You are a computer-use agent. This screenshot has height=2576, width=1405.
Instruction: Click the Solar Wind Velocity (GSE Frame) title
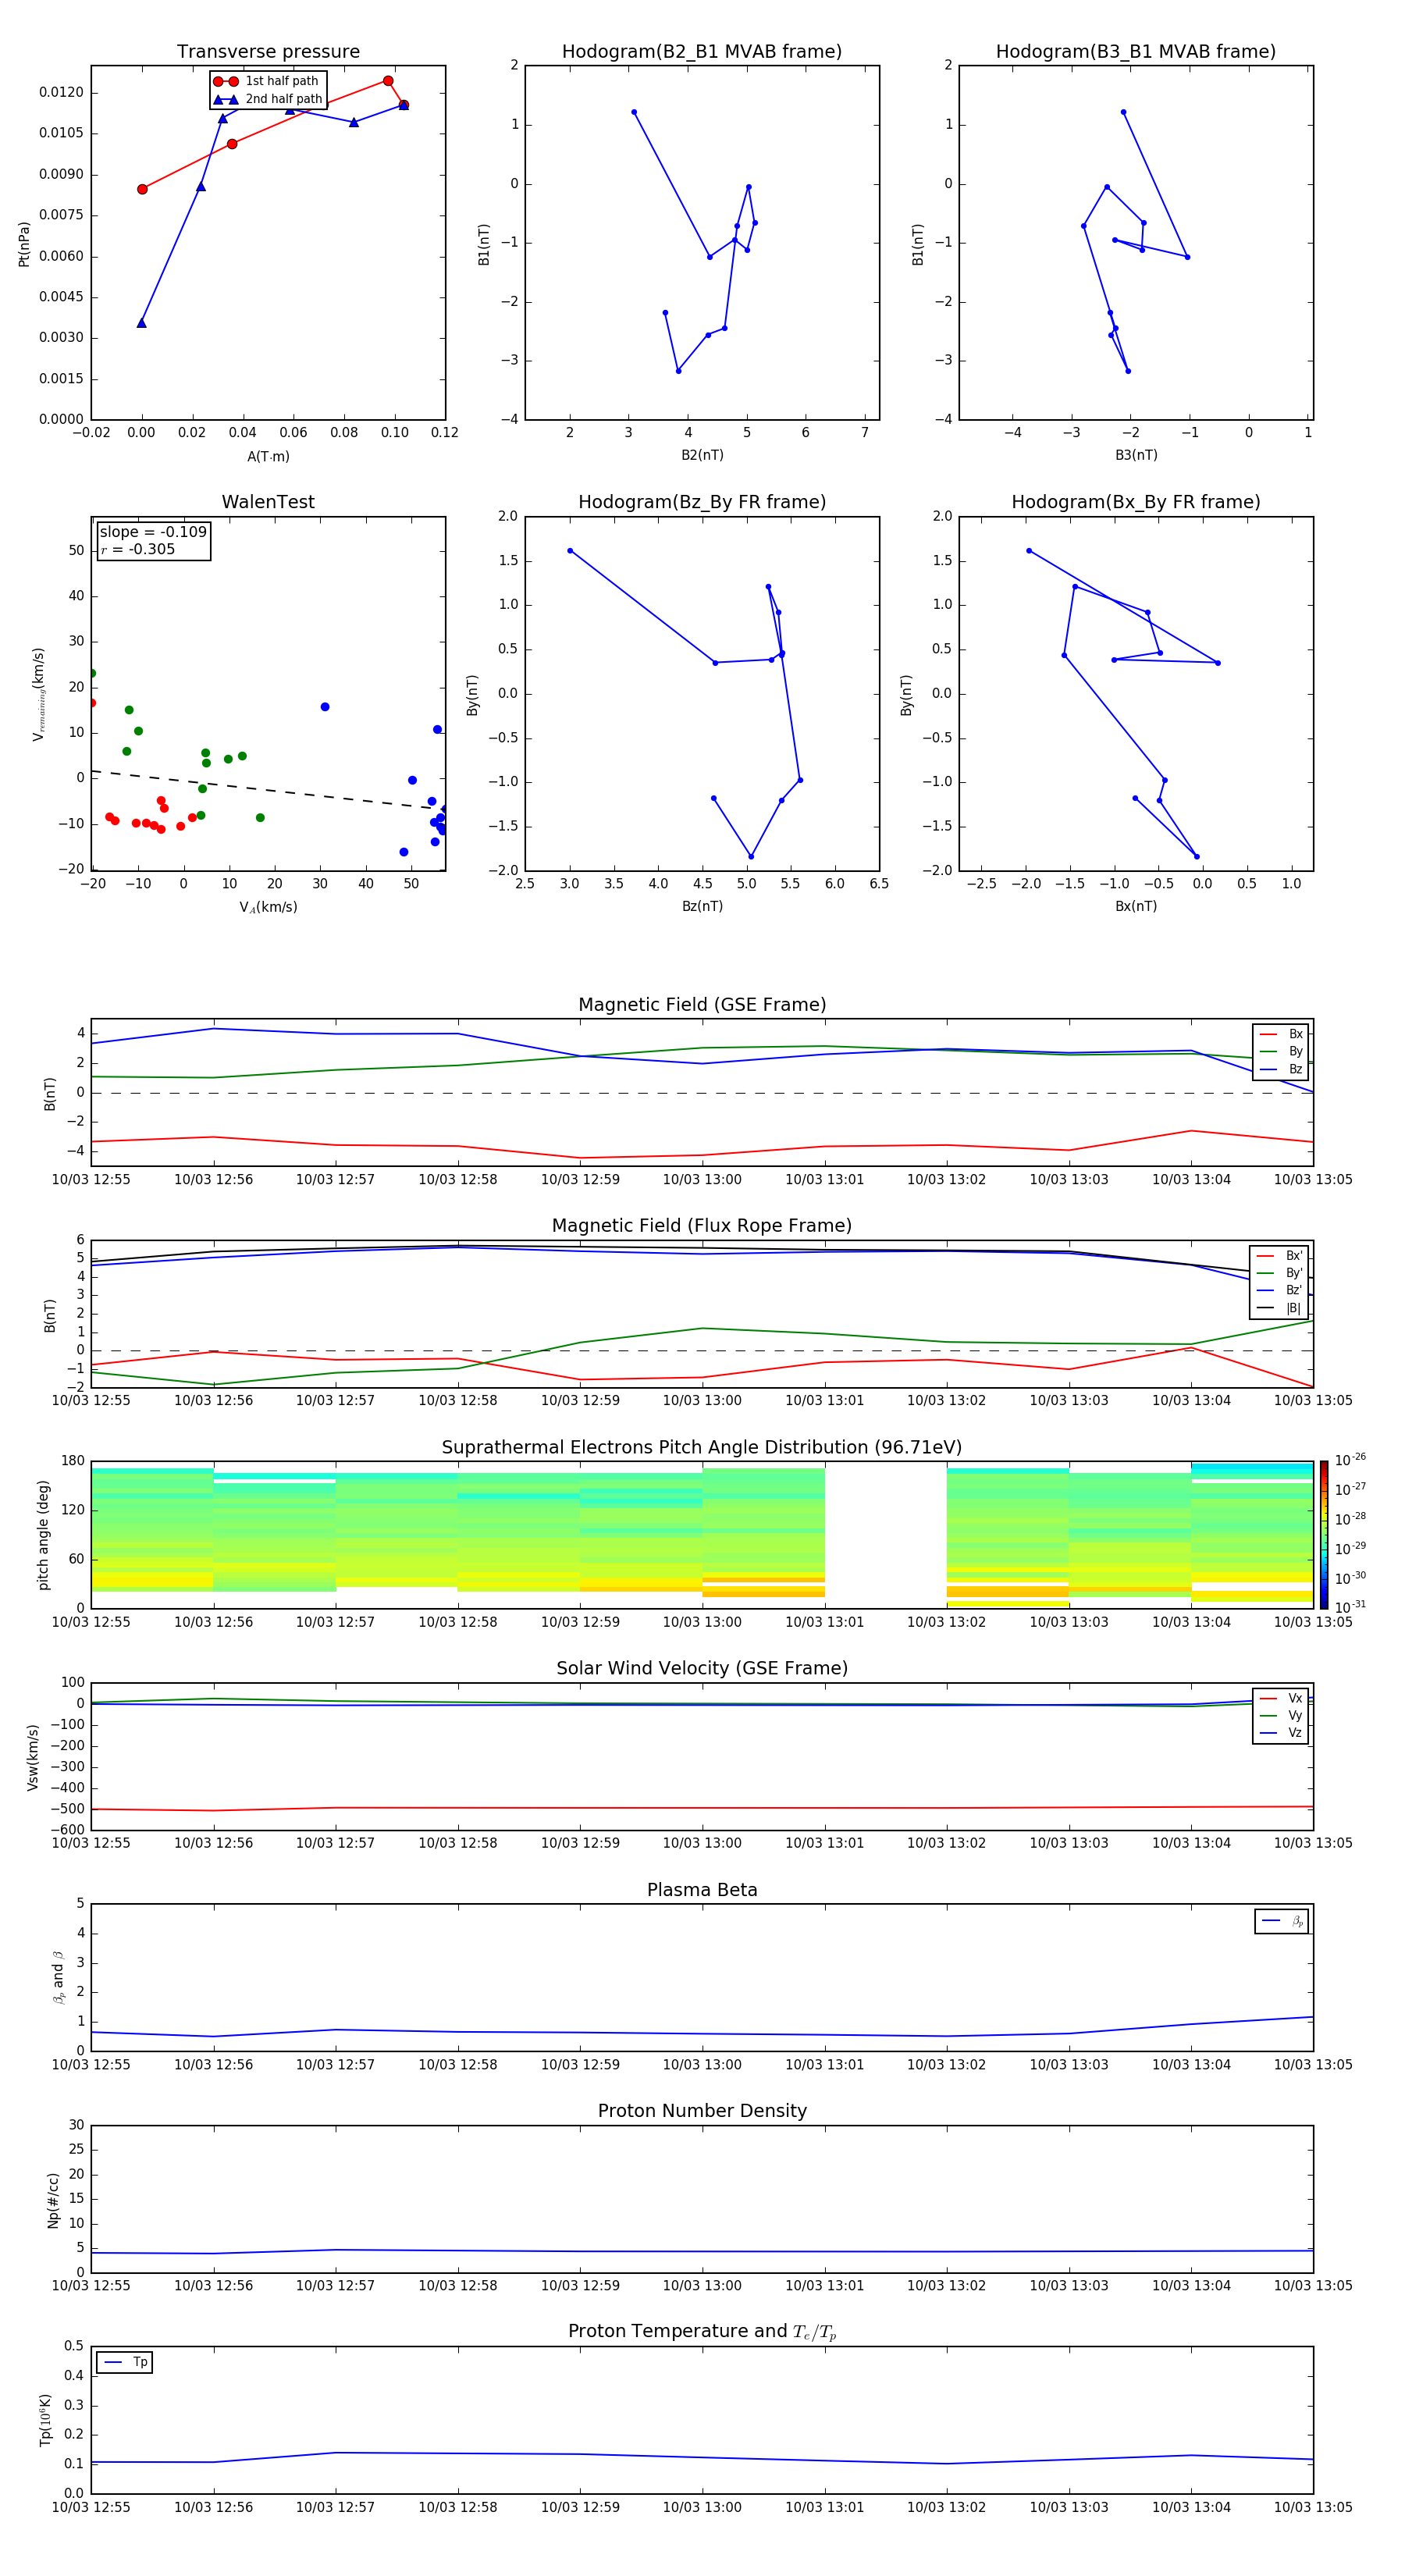point(702,1669)
